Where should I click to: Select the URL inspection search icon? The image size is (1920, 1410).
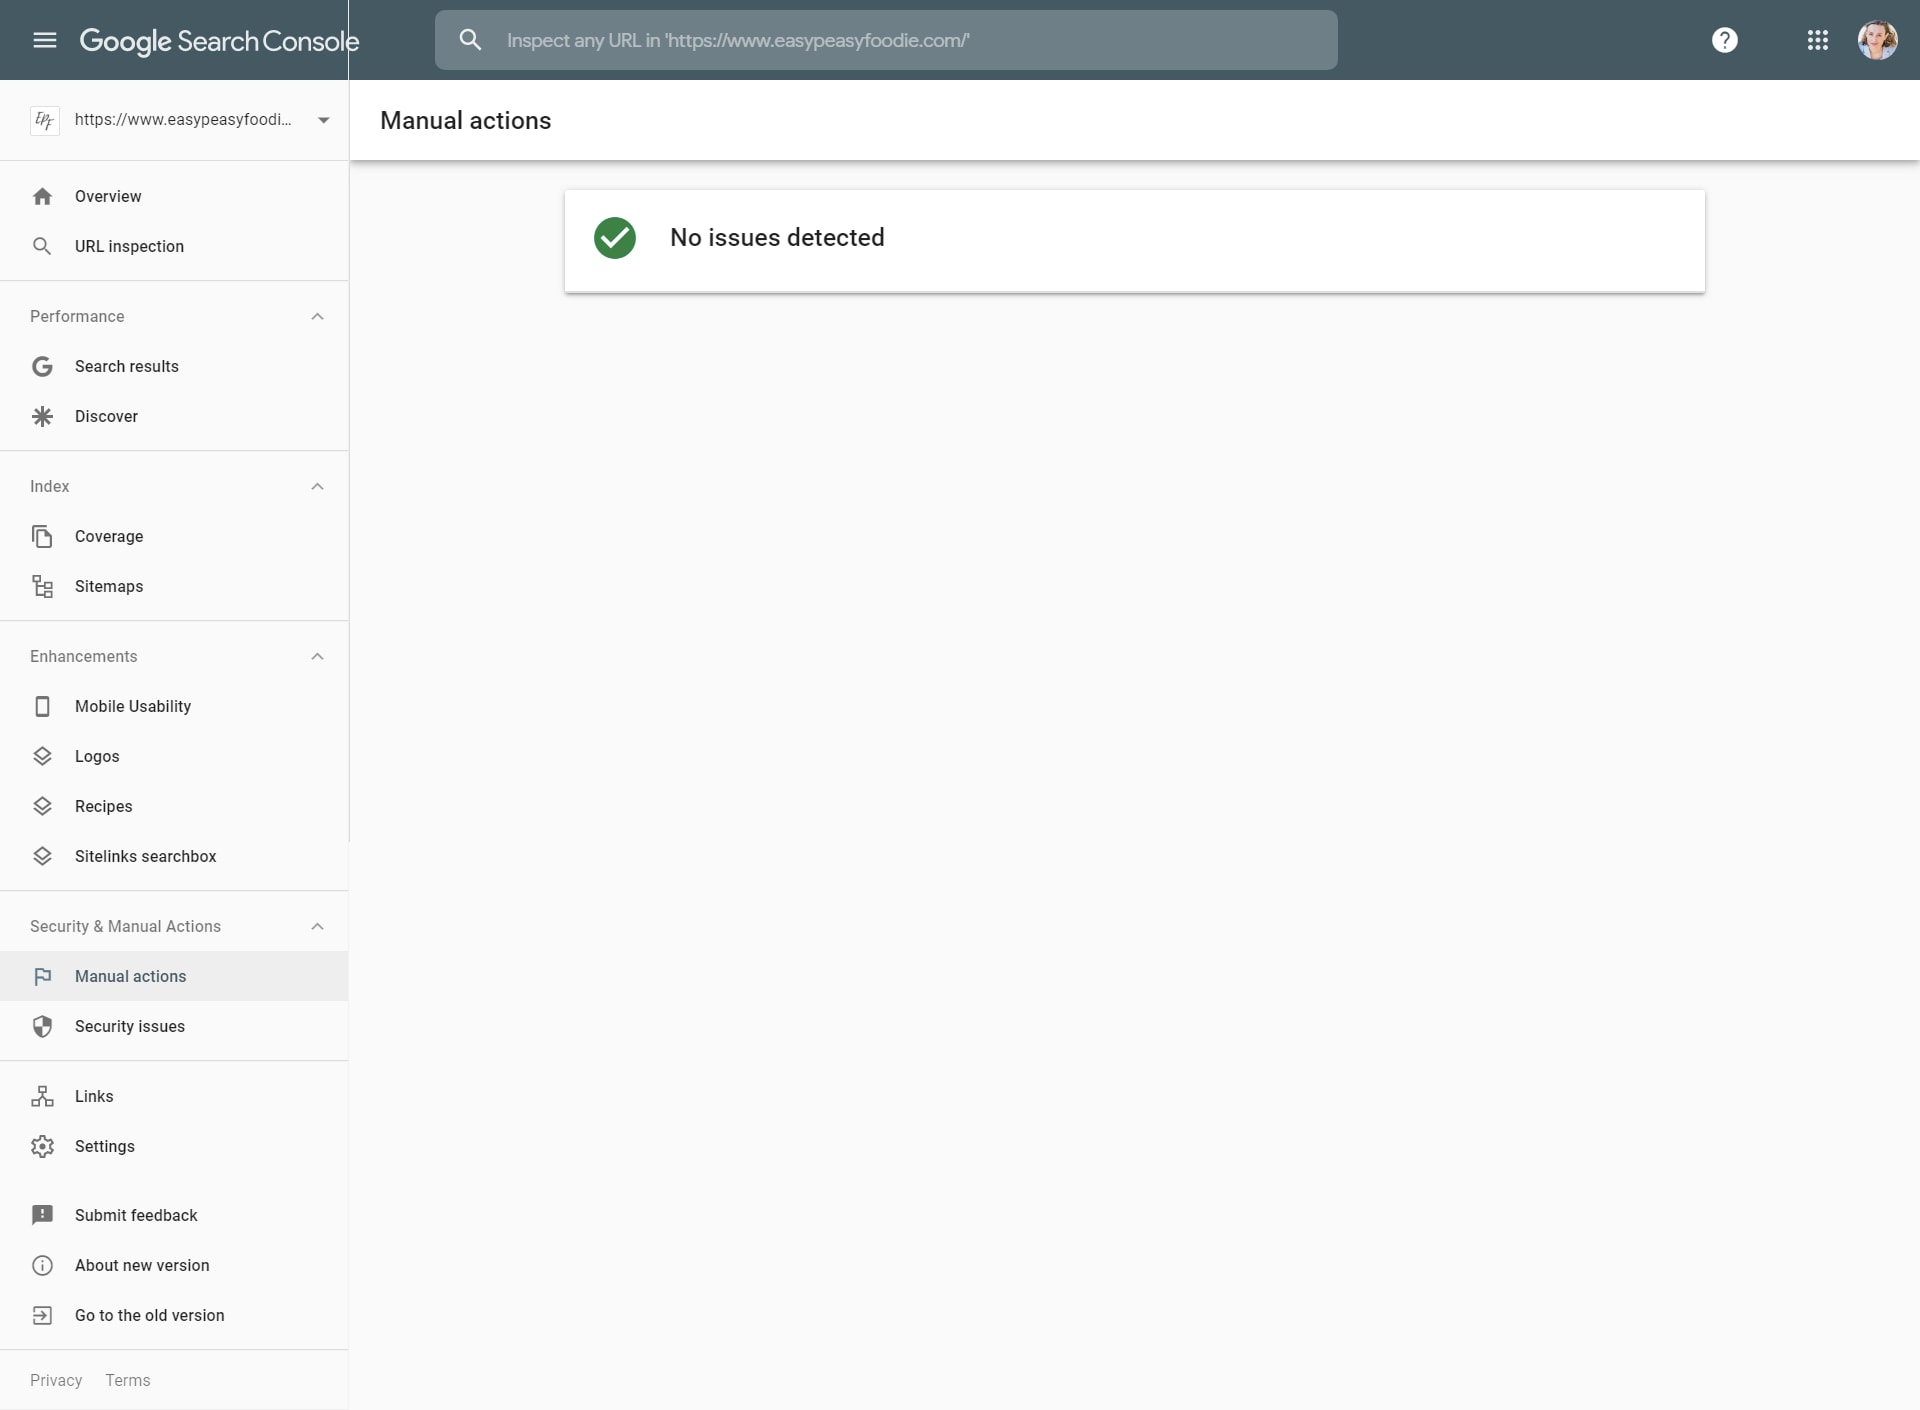468,40
